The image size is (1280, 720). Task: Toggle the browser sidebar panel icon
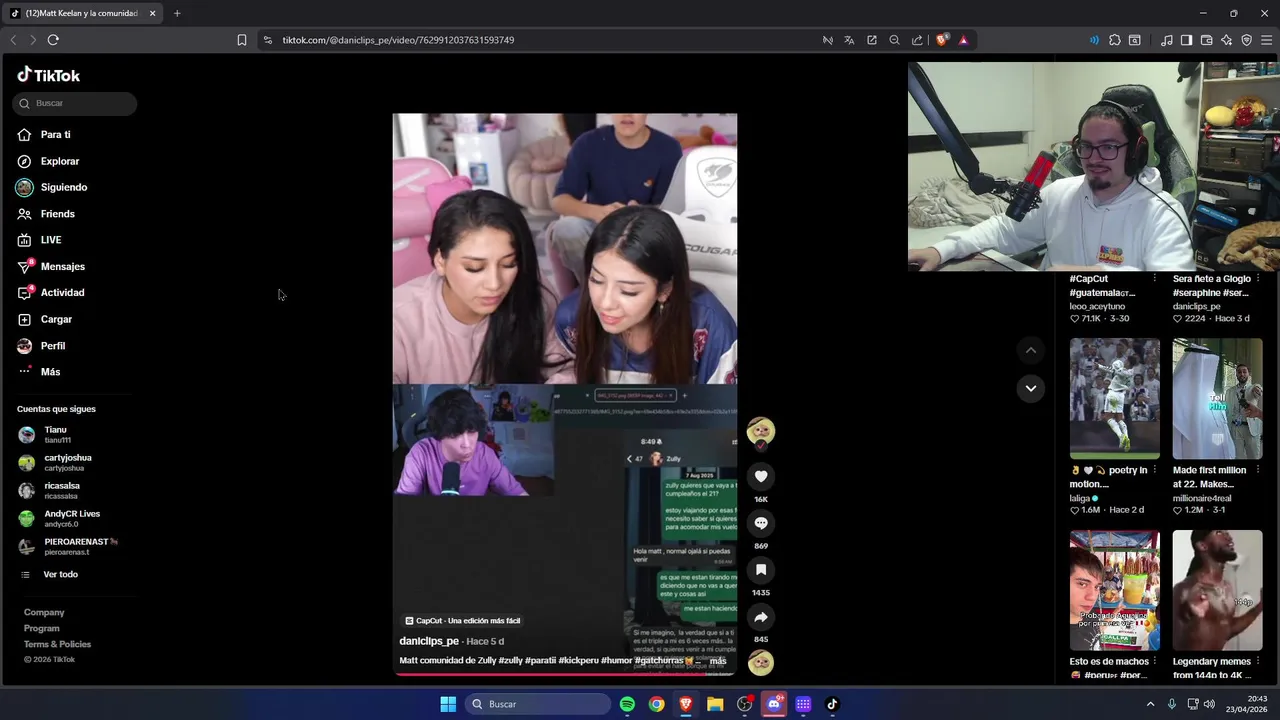click(1186, 40)
